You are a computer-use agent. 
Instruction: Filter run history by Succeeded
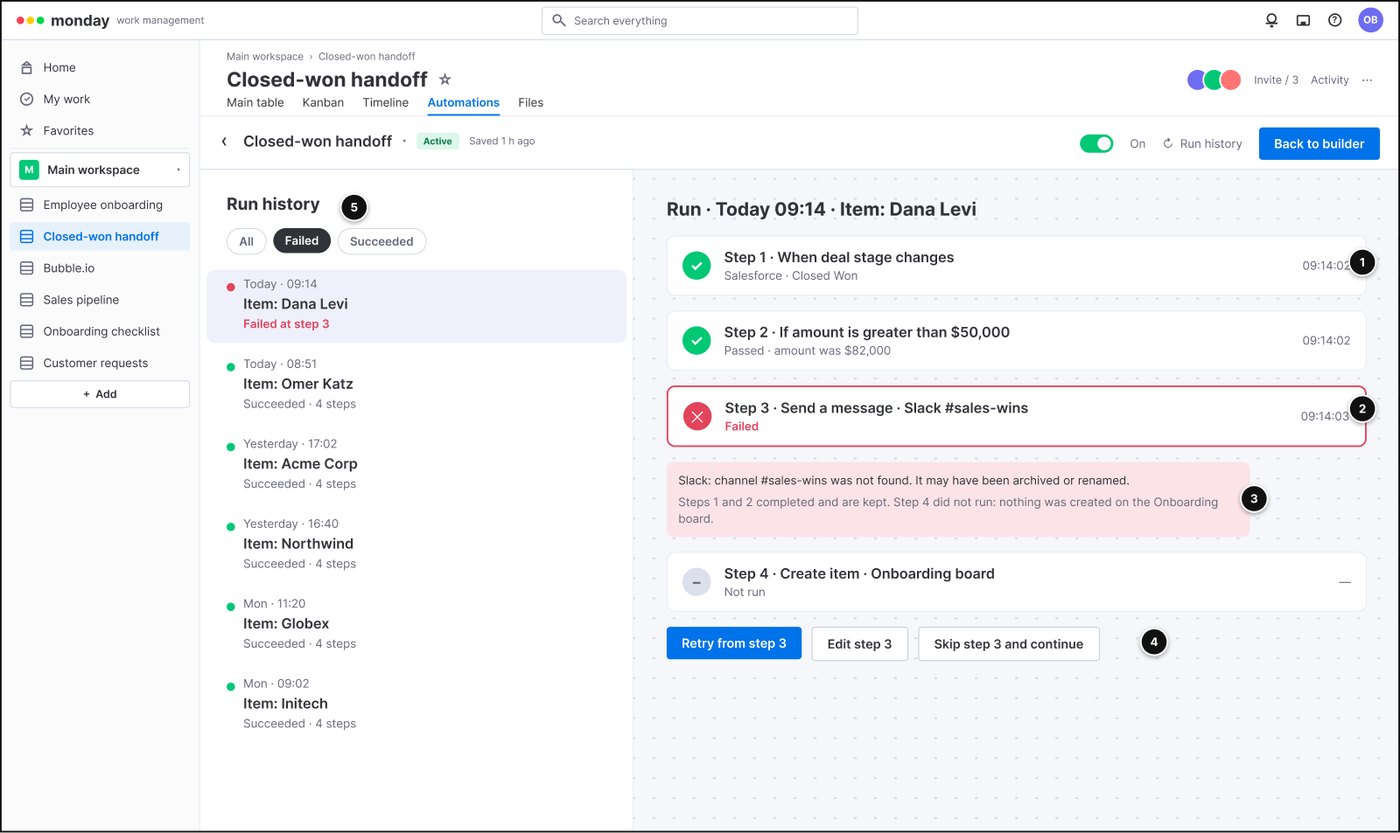[382, 241]
